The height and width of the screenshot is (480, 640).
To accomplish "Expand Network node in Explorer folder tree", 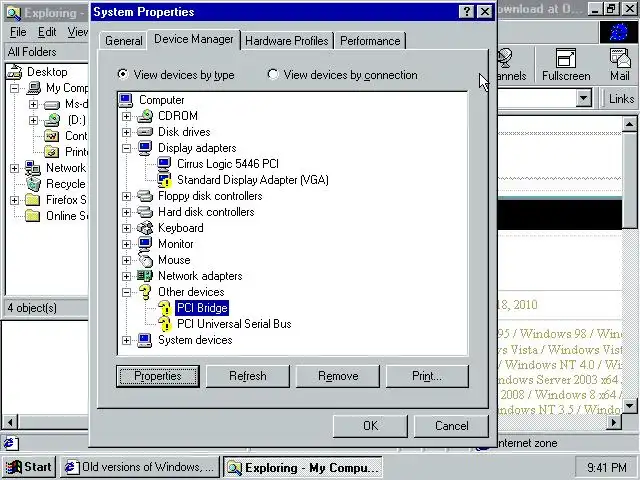I will (x=15, y=168).
